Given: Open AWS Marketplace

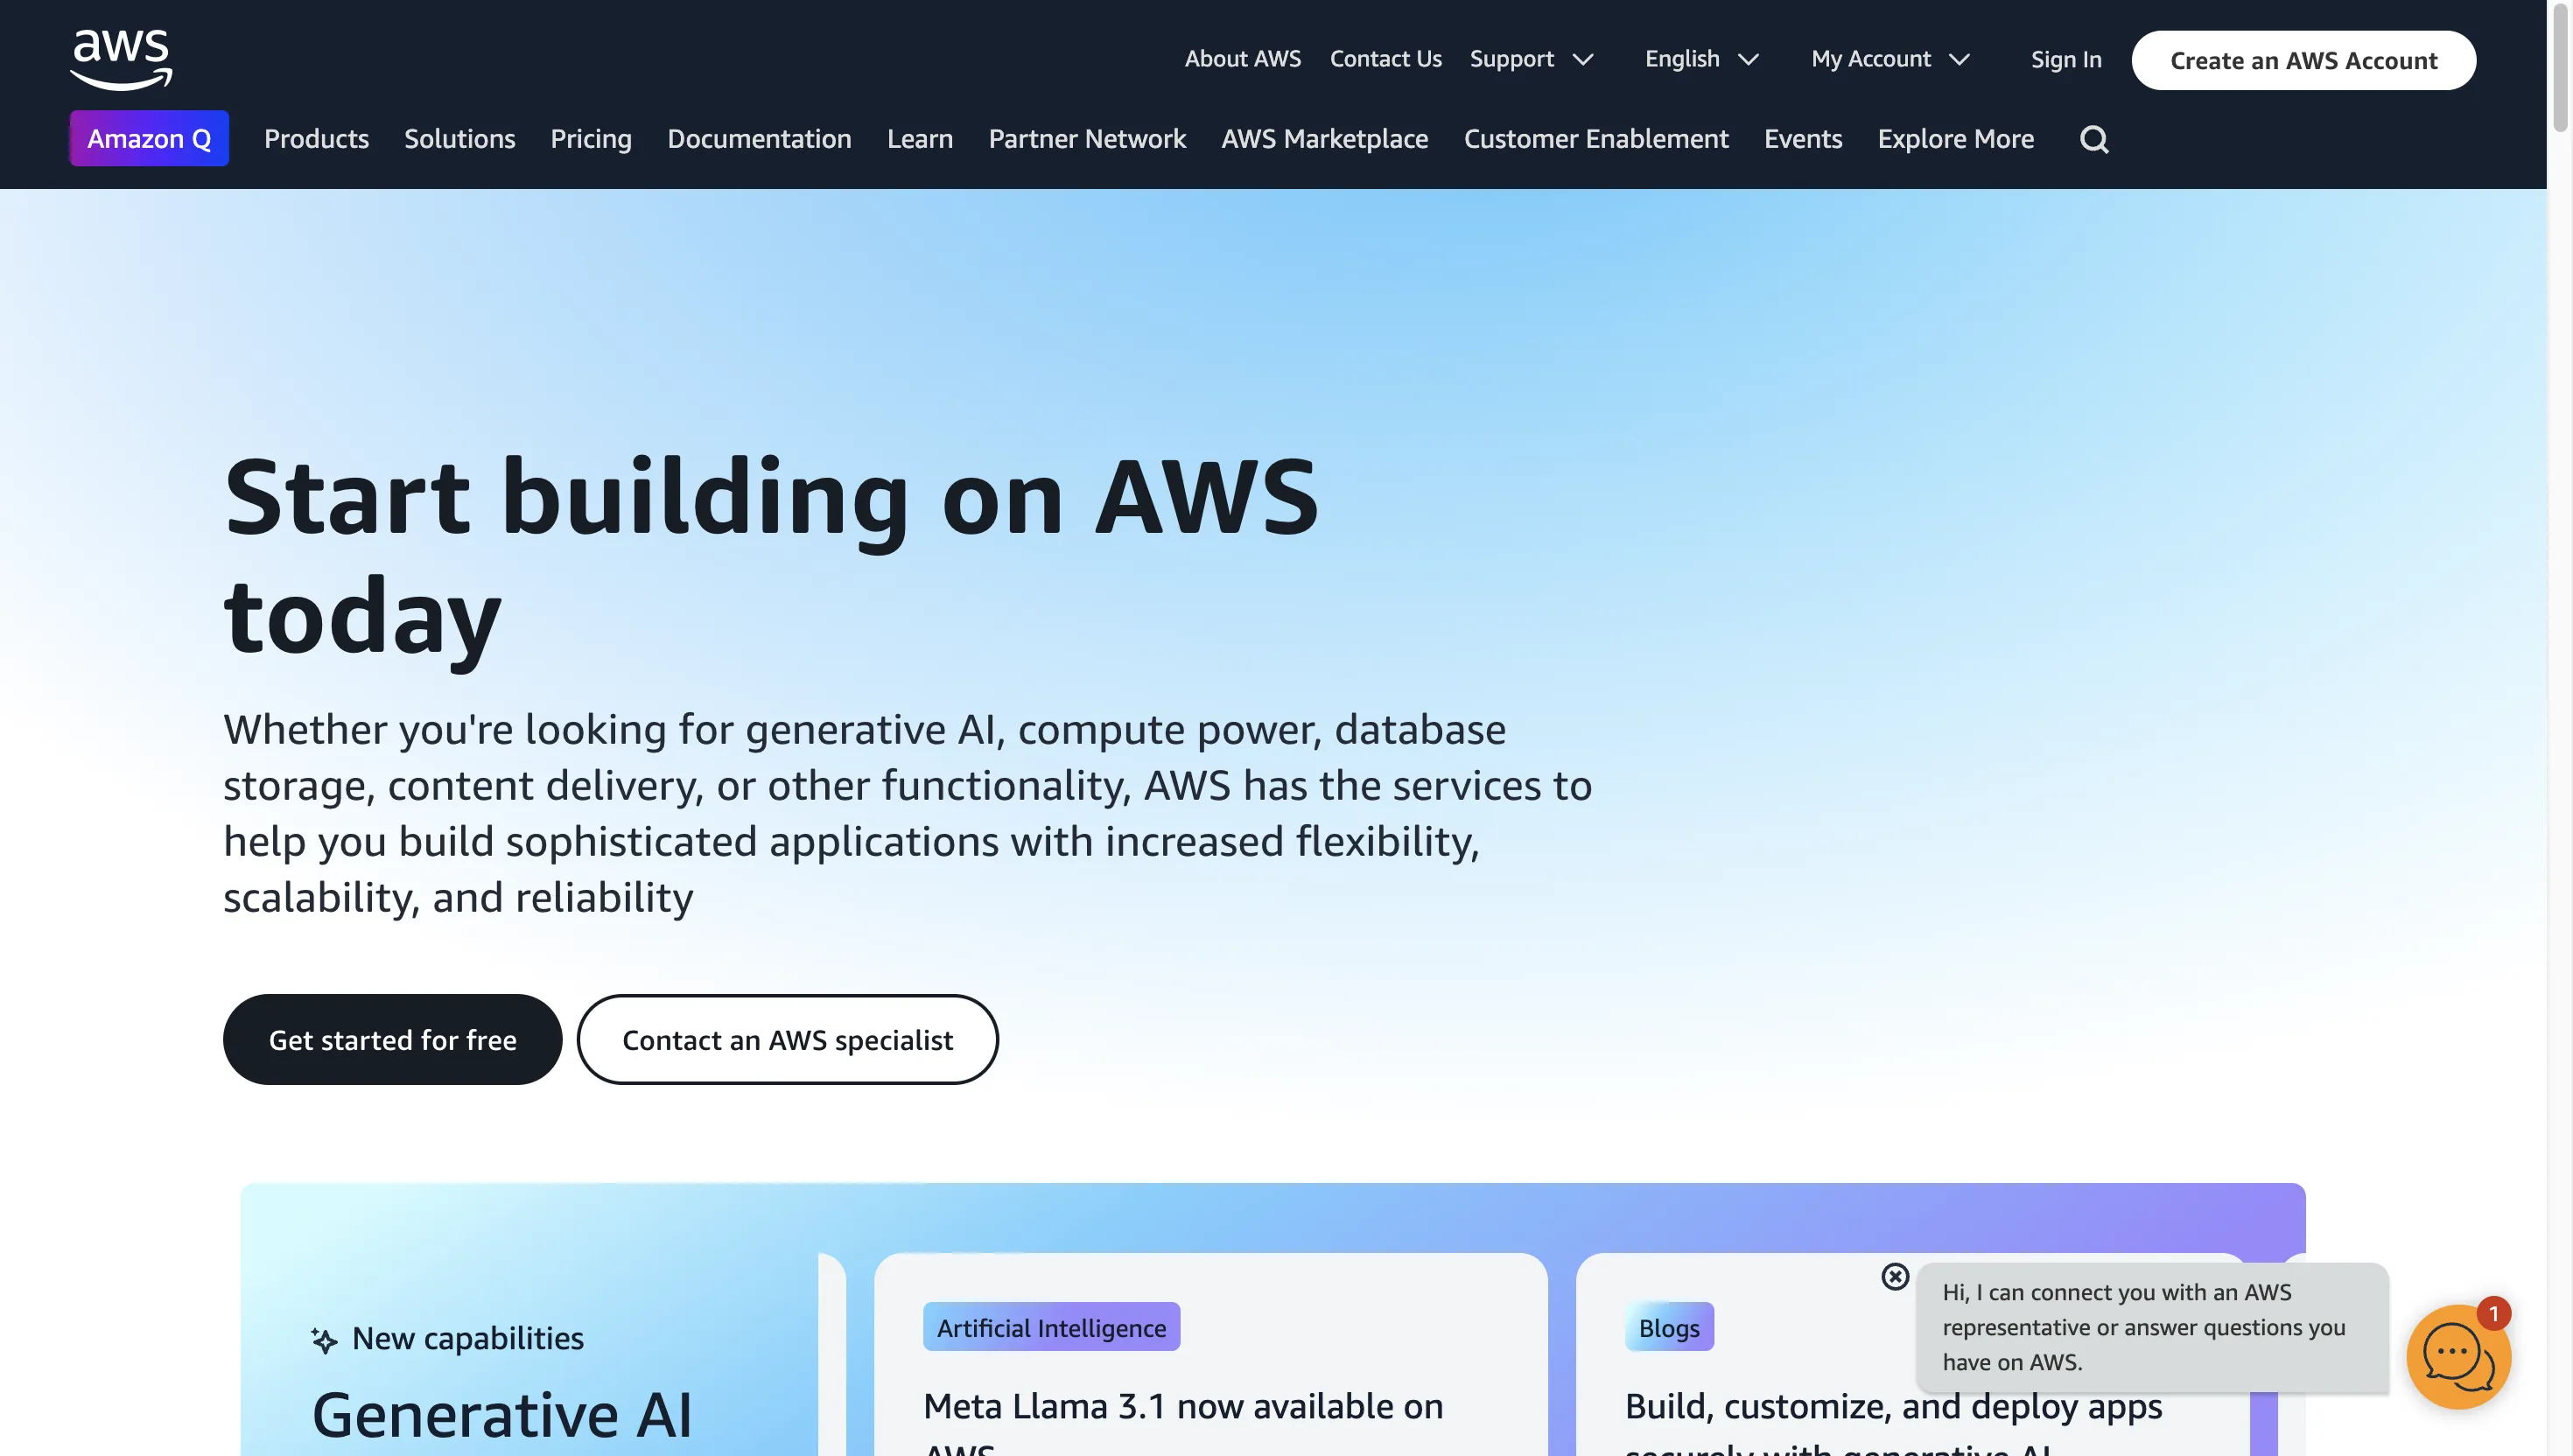Looking at the screenshot, I should (1324, 139).
